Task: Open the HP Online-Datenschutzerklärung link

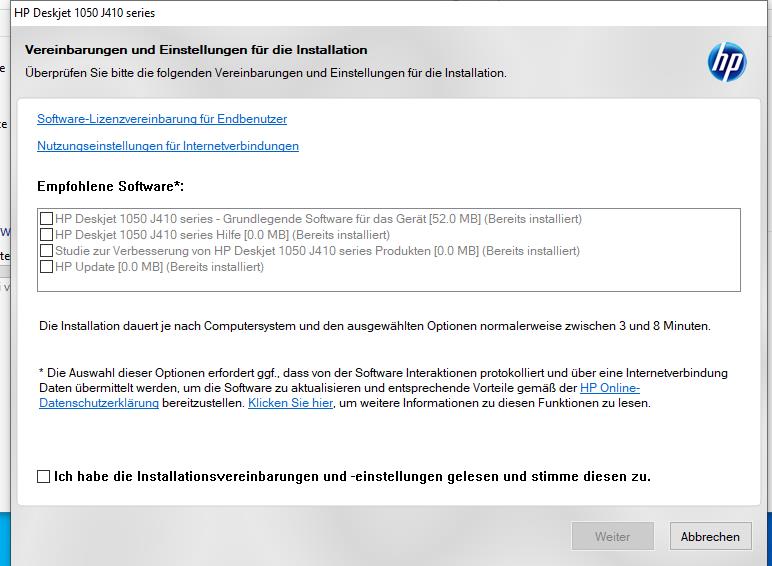Action: coord(610,388)
